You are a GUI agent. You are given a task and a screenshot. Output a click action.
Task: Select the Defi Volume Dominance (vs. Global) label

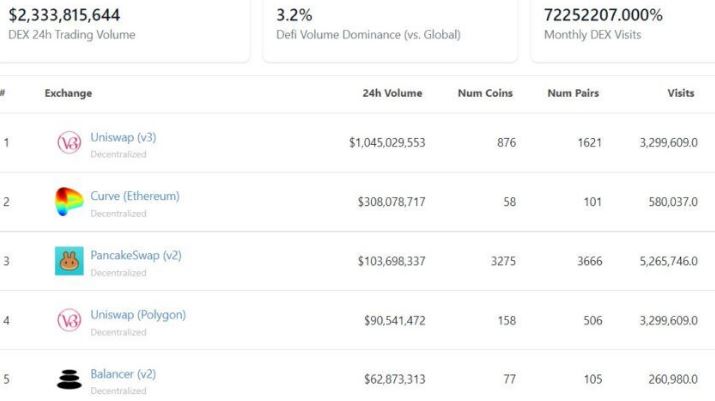[368, 35]
